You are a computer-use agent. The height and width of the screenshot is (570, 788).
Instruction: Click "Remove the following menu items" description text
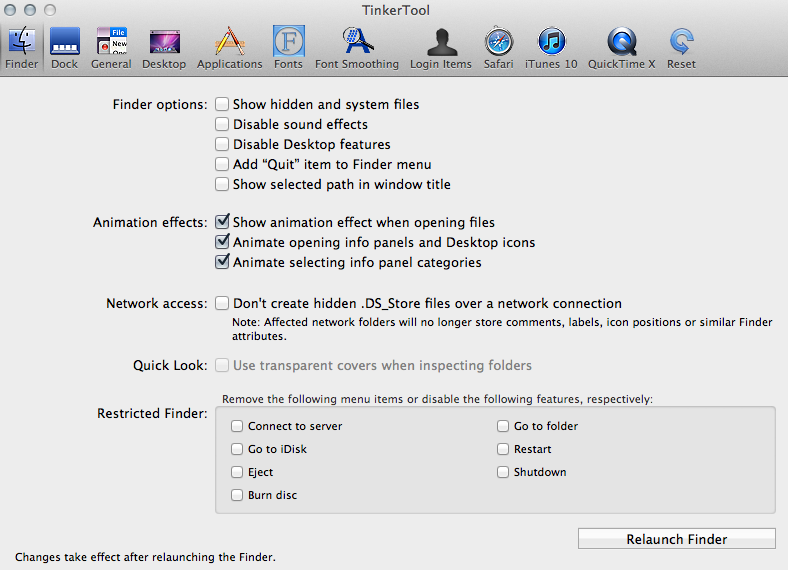(437, 399)
